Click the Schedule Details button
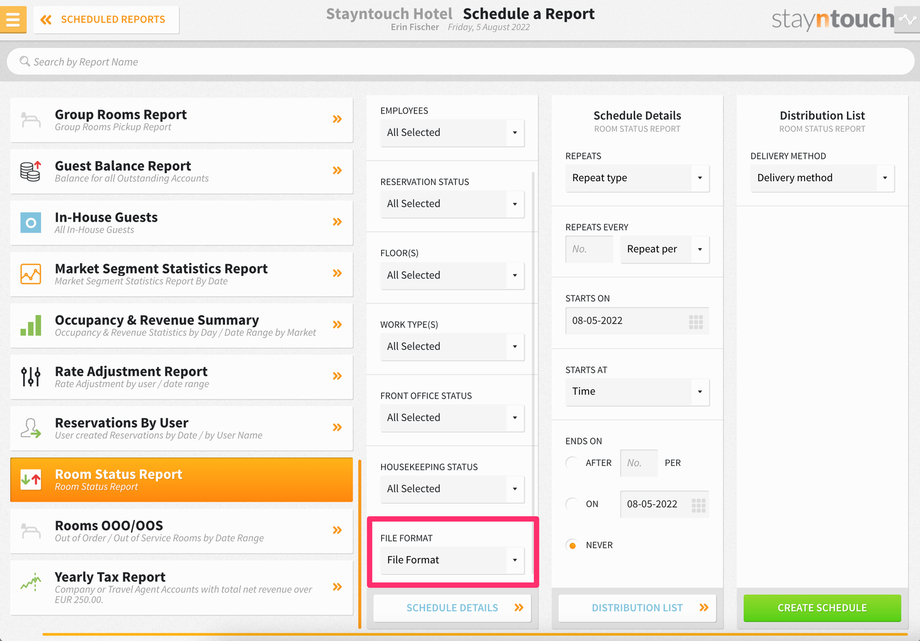The image size is (920, 641). pyautogui.click(x=452, y=608)
